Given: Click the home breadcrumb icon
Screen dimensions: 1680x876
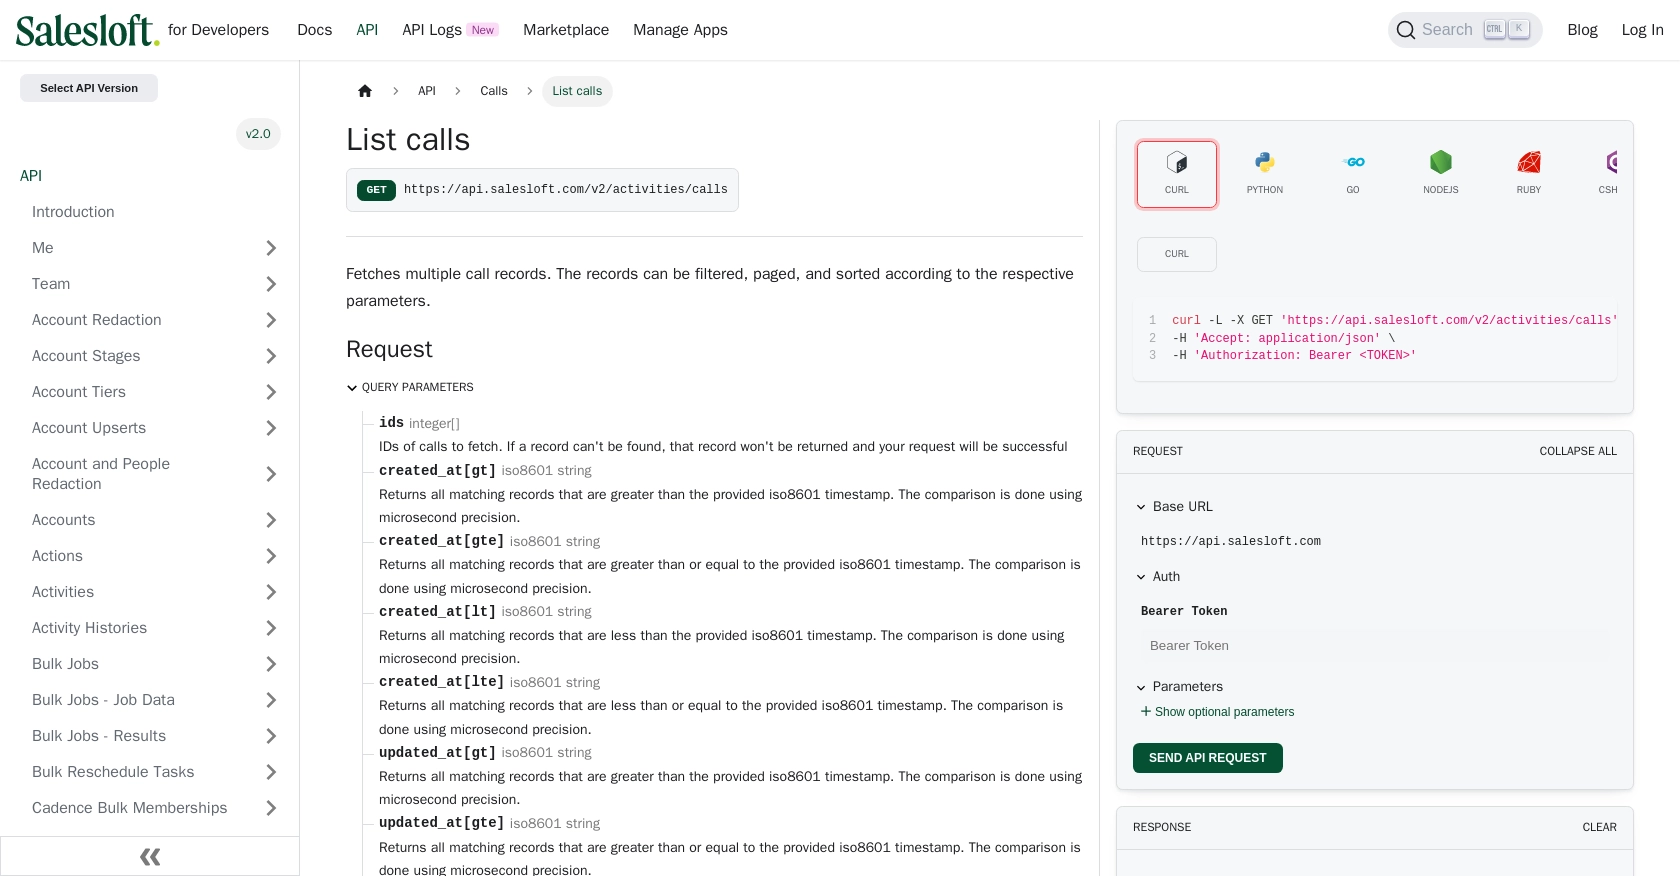Looking at the screenshot, I should click(x=365, y=91).
